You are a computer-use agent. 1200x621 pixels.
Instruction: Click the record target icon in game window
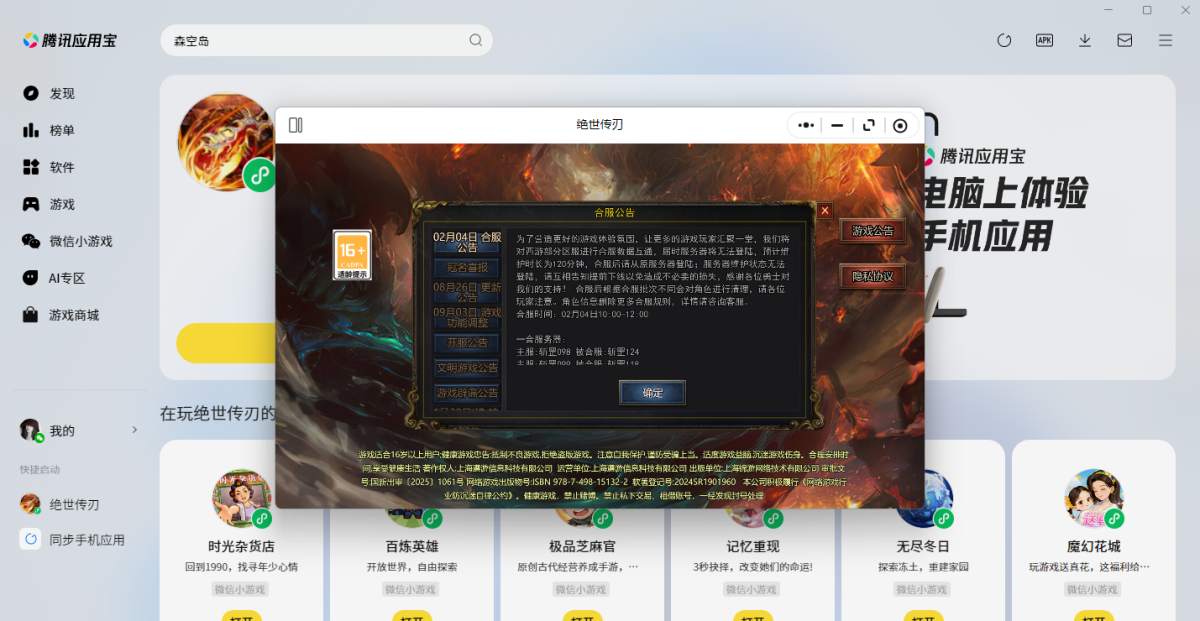point(900,125)
